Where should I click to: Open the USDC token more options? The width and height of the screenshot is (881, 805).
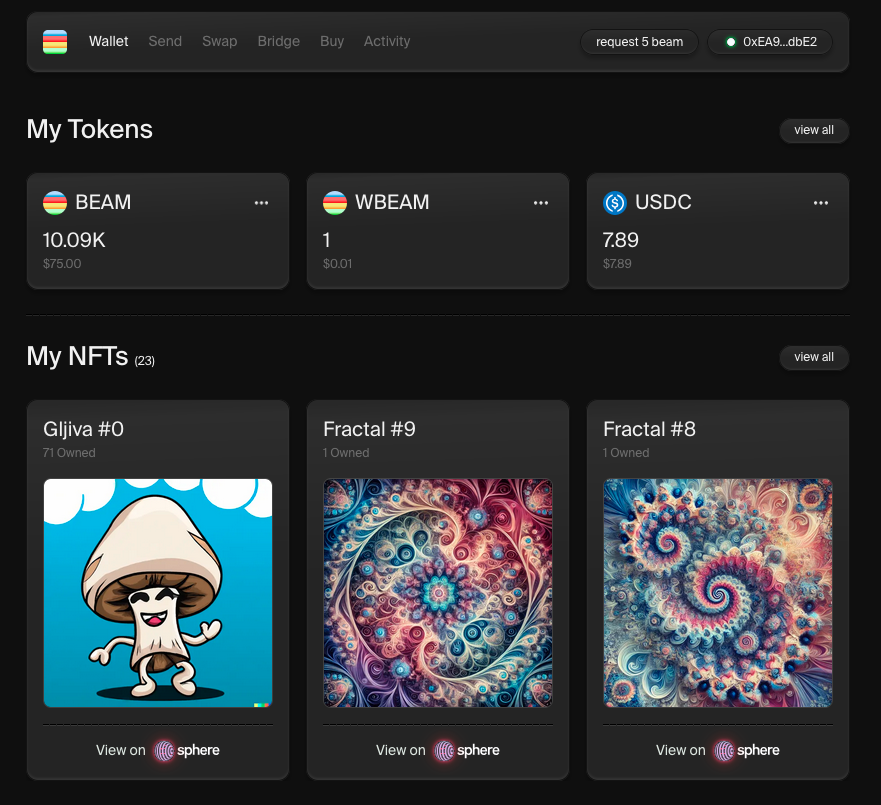pos(821,203)
